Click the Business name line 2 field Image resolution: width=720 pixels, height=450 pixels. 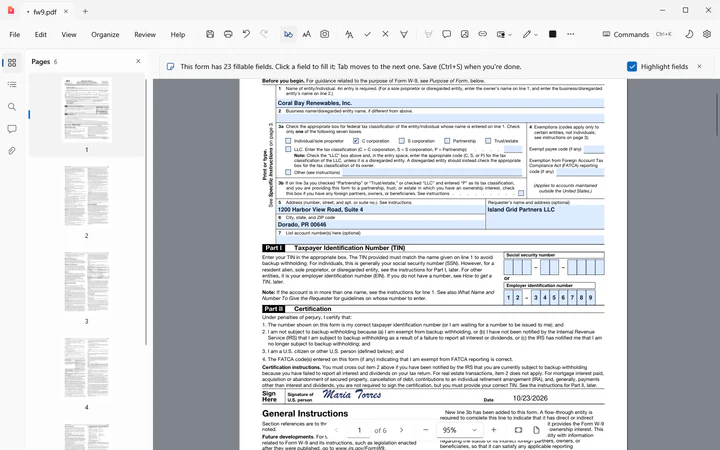click(440, 118)
